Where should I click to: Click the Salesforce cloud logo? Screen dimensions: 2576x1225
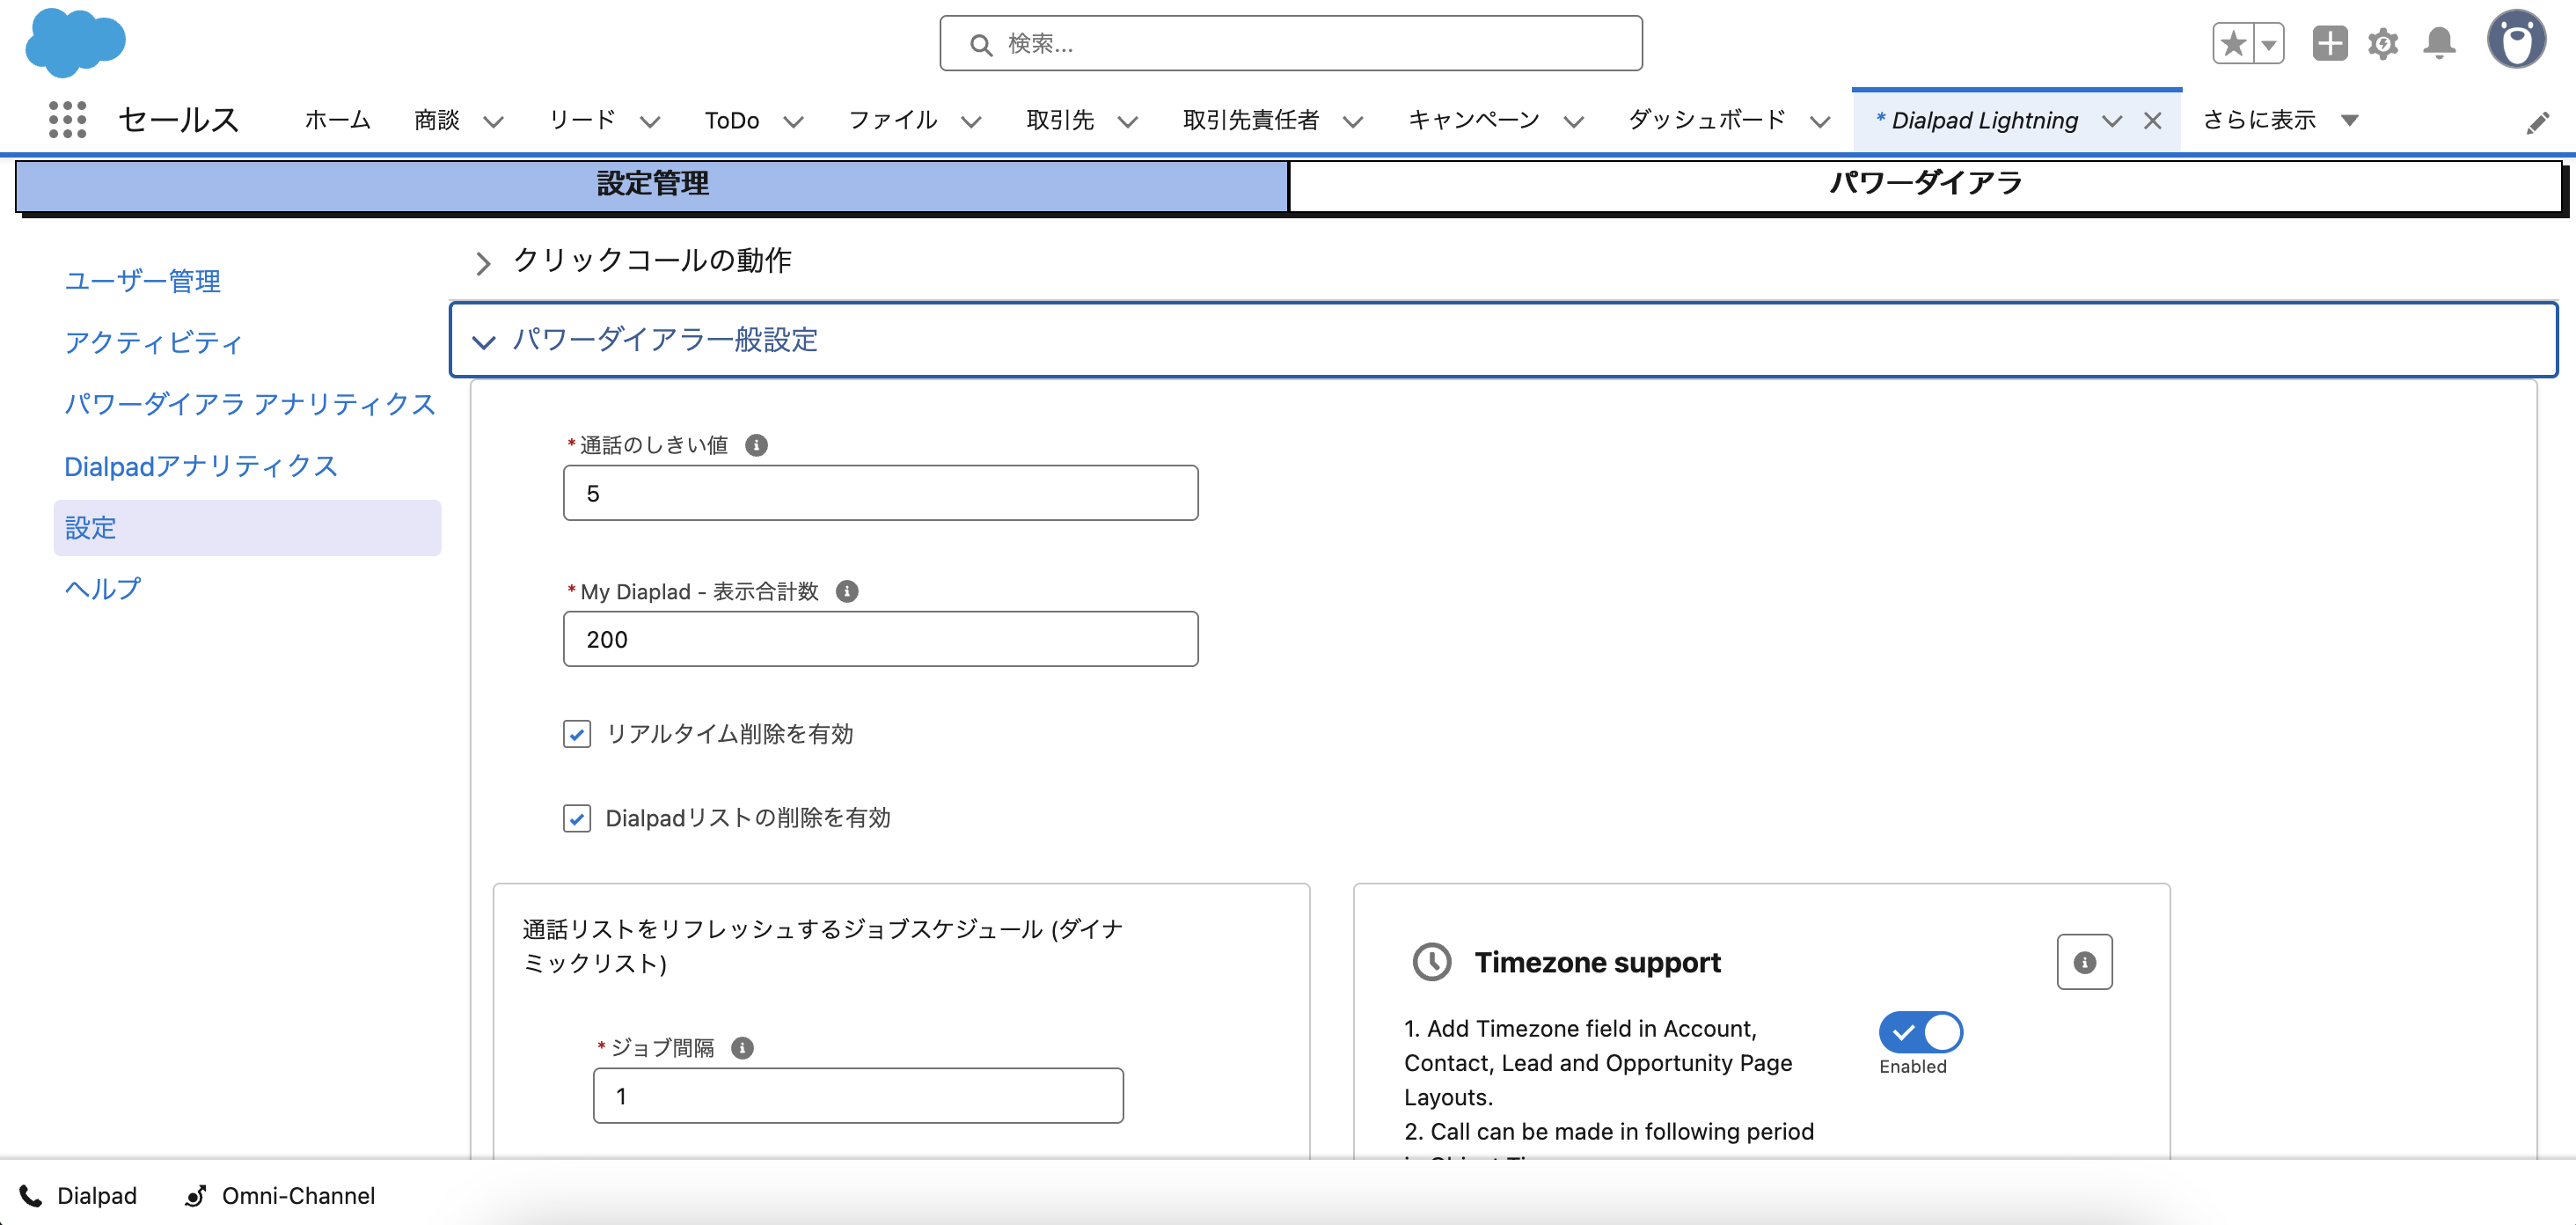click(75, 43)
